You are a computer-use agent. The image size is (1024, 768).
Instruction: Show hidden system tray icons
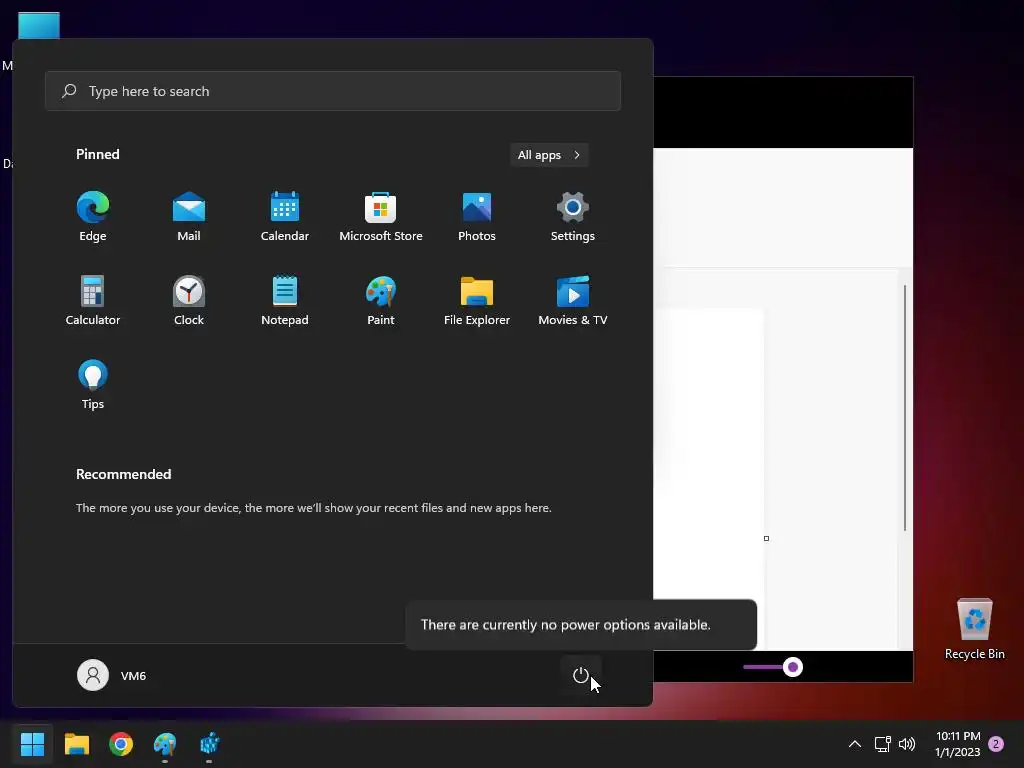855,744
